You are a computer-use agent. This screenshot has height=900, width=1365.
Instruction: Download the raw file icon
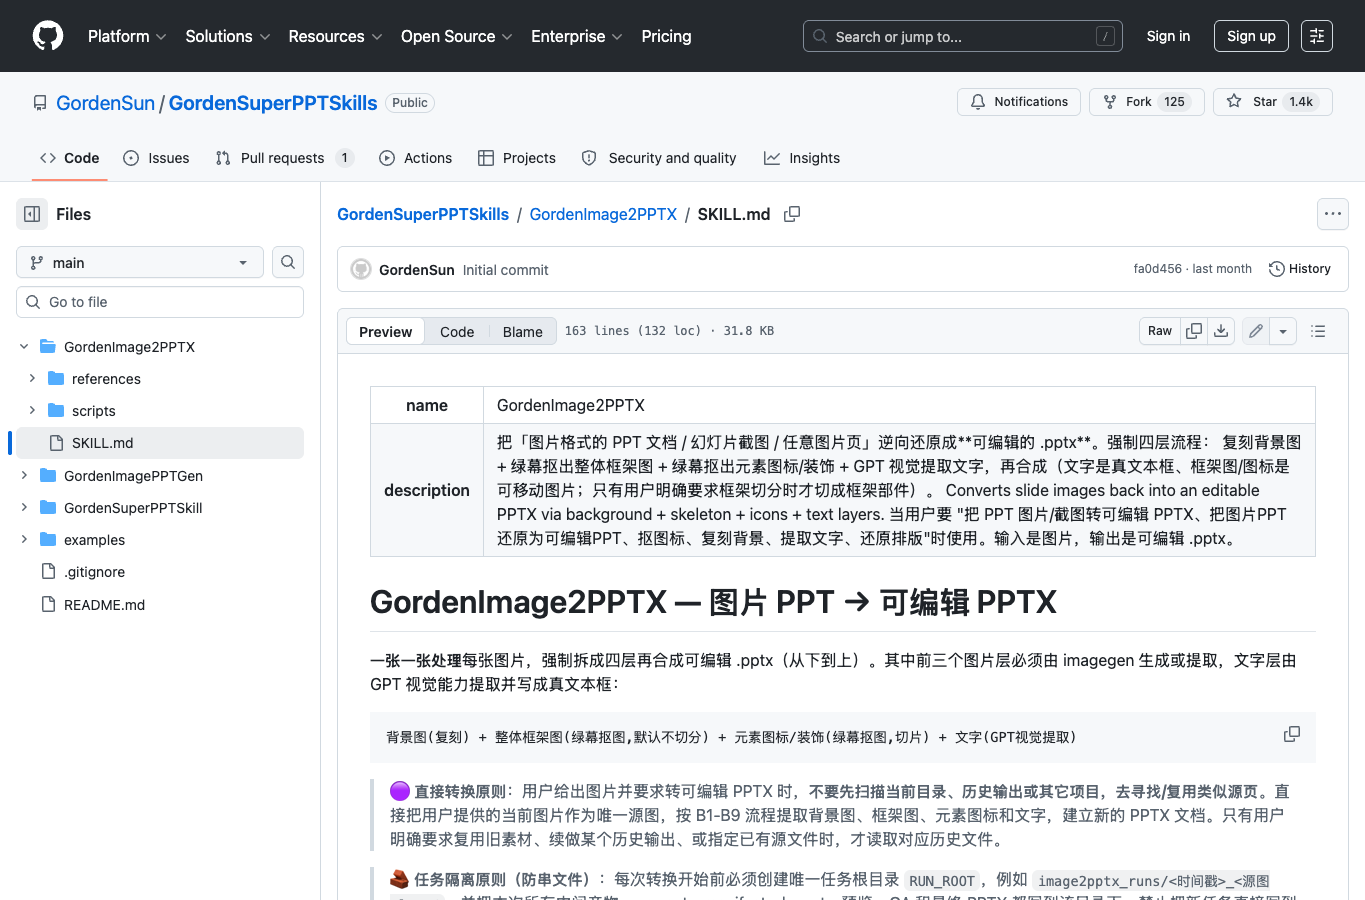point(1221,331)
